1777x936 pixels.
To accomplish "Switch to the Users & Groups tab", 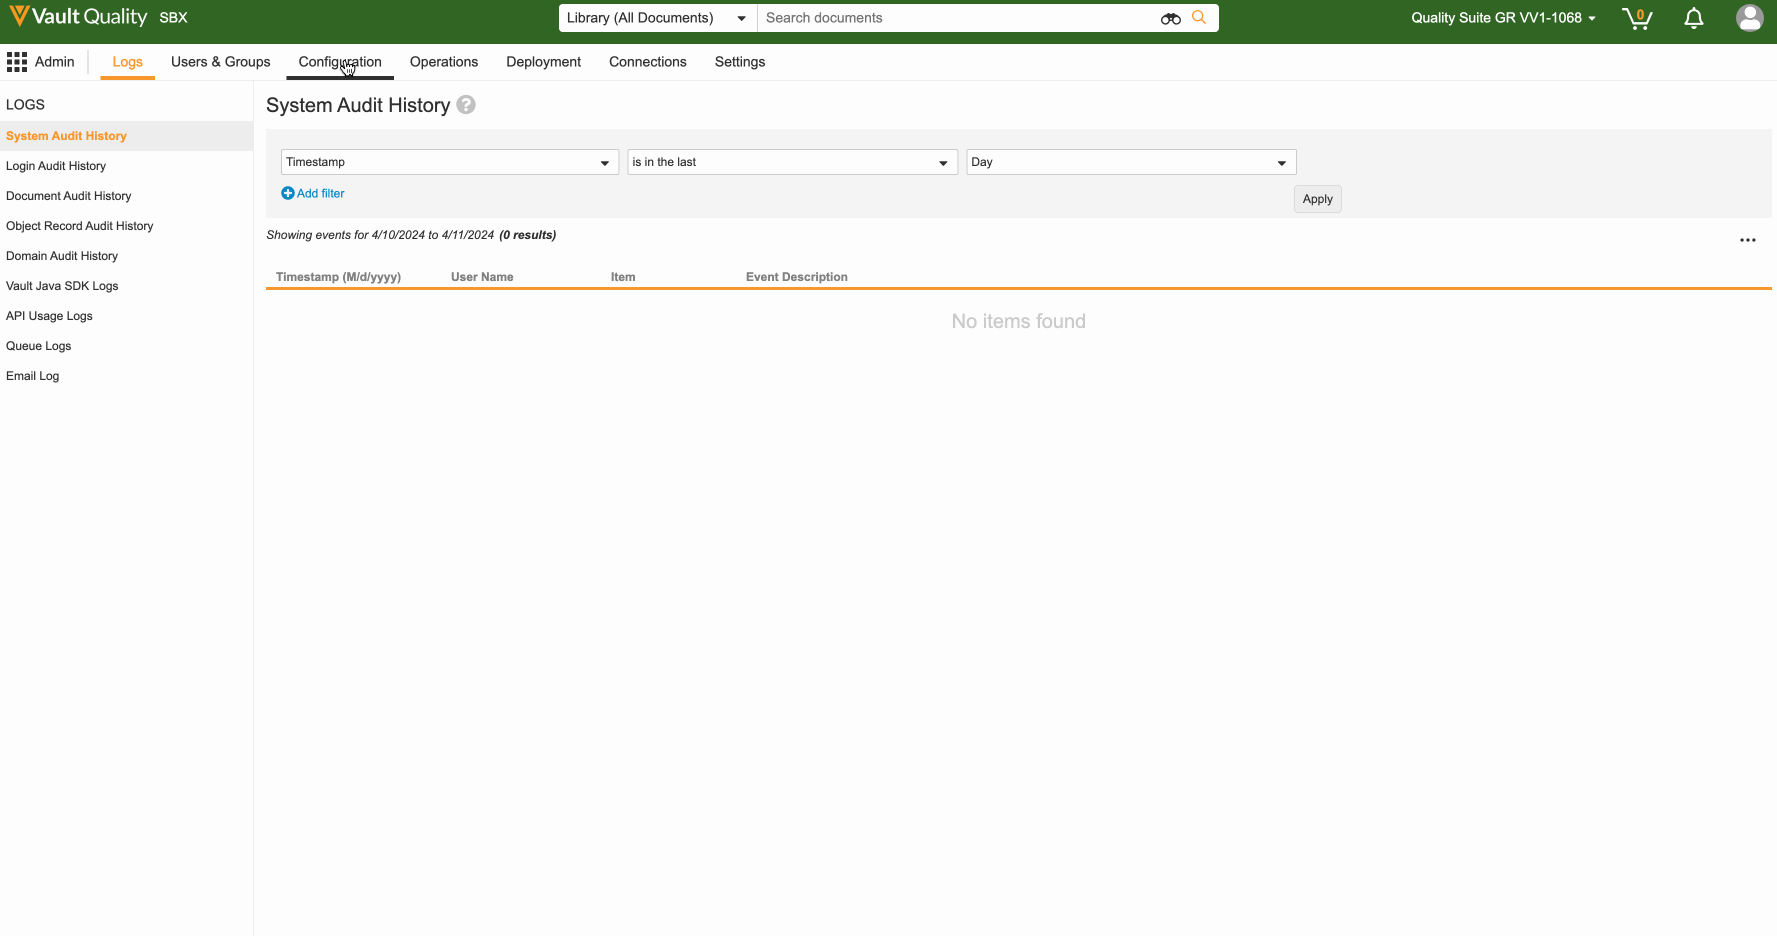I will point(220,62).
